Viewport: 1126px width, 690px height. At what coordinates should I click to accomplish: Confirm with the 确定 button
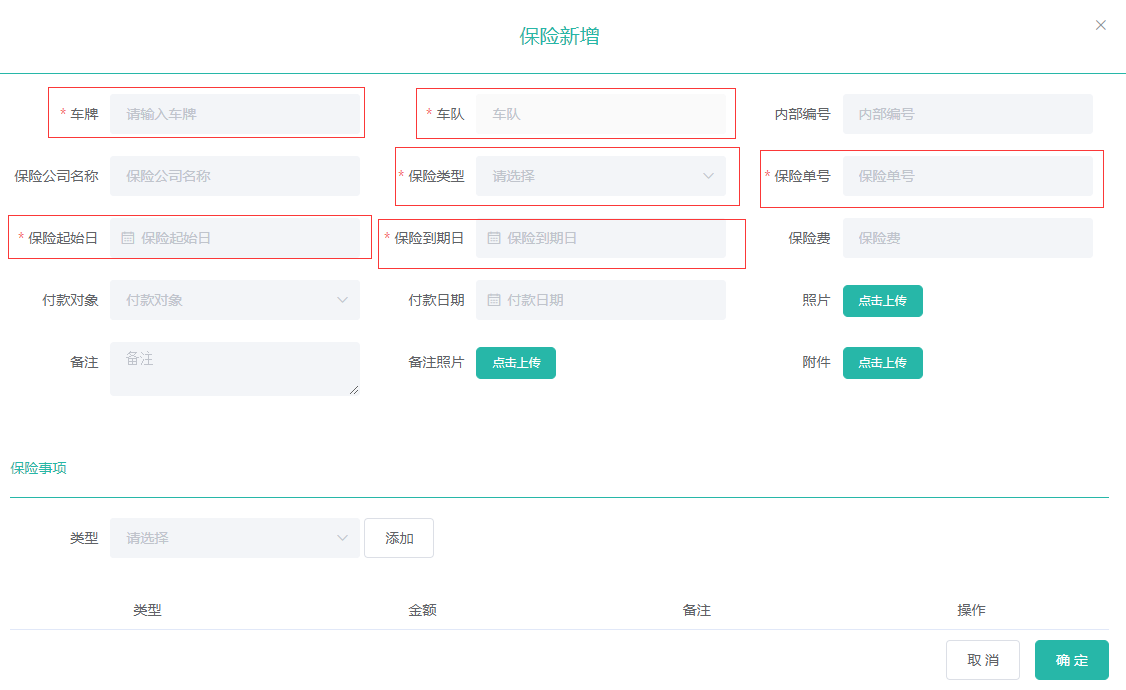pos(1071,660)
